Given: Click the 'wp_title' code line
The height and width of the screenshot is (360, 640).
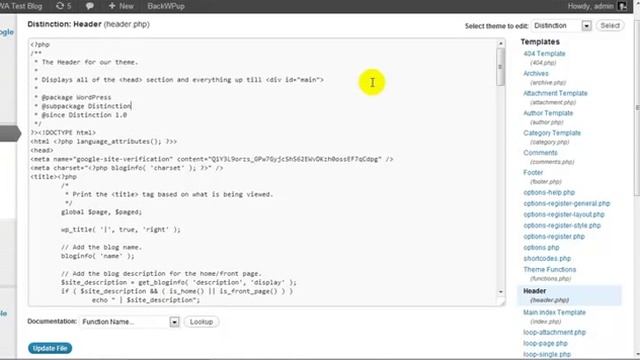Looking at the screenshot, I should pyautogui.click(x=120, y=230).
